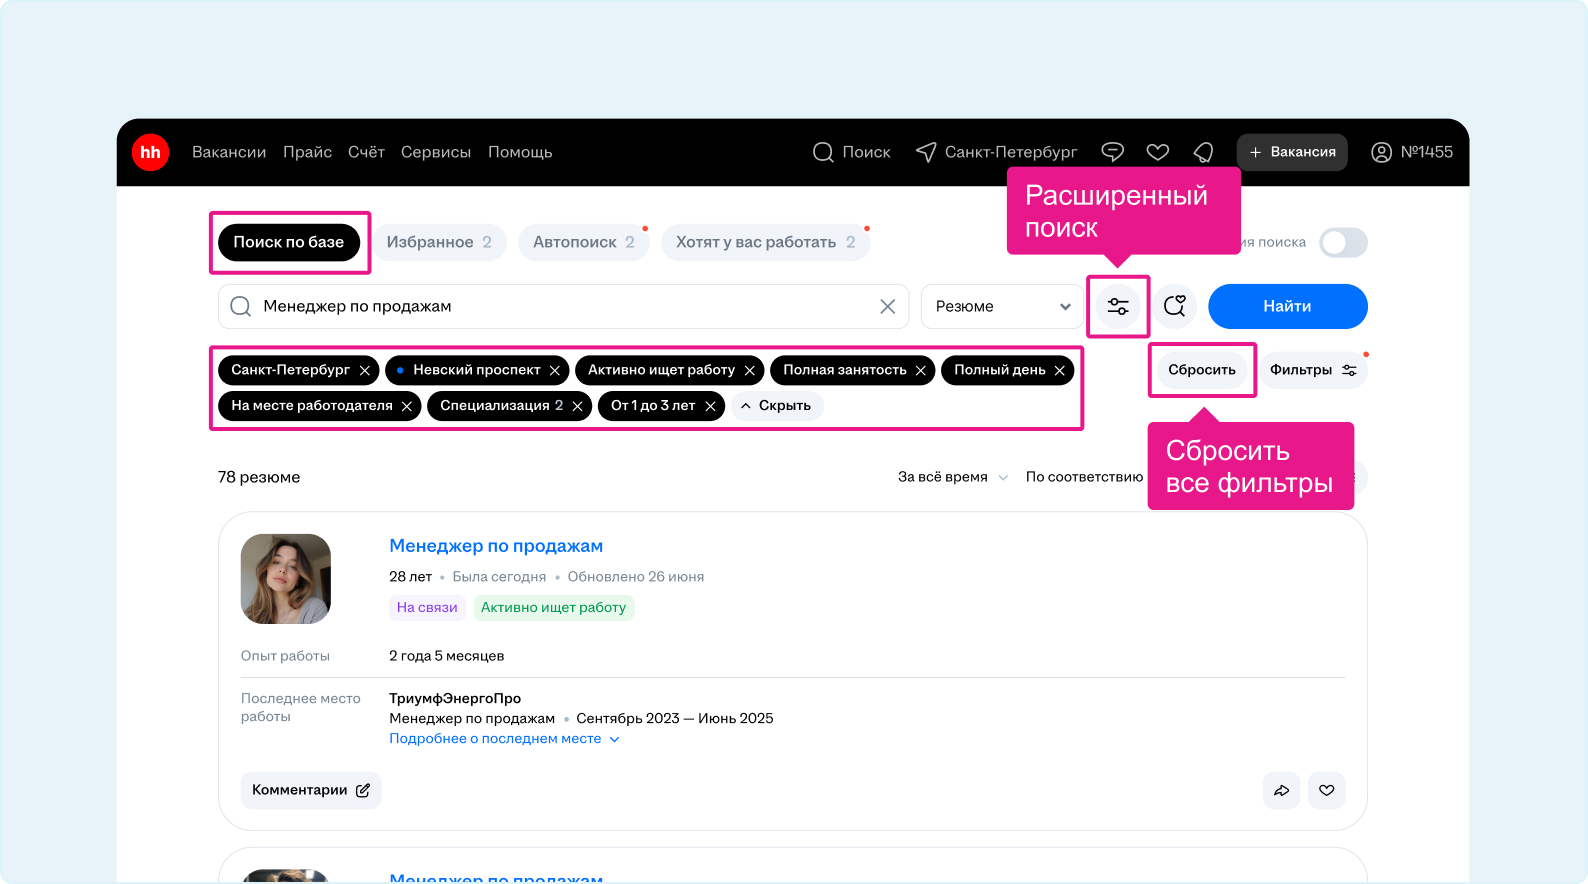Open the Помощь menu item
Viewport: 1588px width, 884px height.
tap(520, 152)
